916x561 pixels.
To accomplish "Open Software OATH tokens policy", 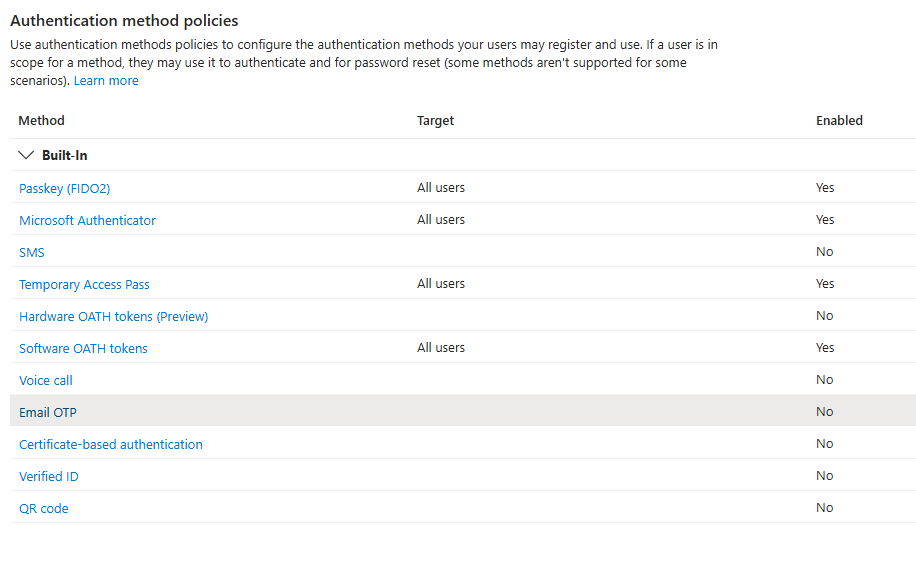I will (83, 348).
